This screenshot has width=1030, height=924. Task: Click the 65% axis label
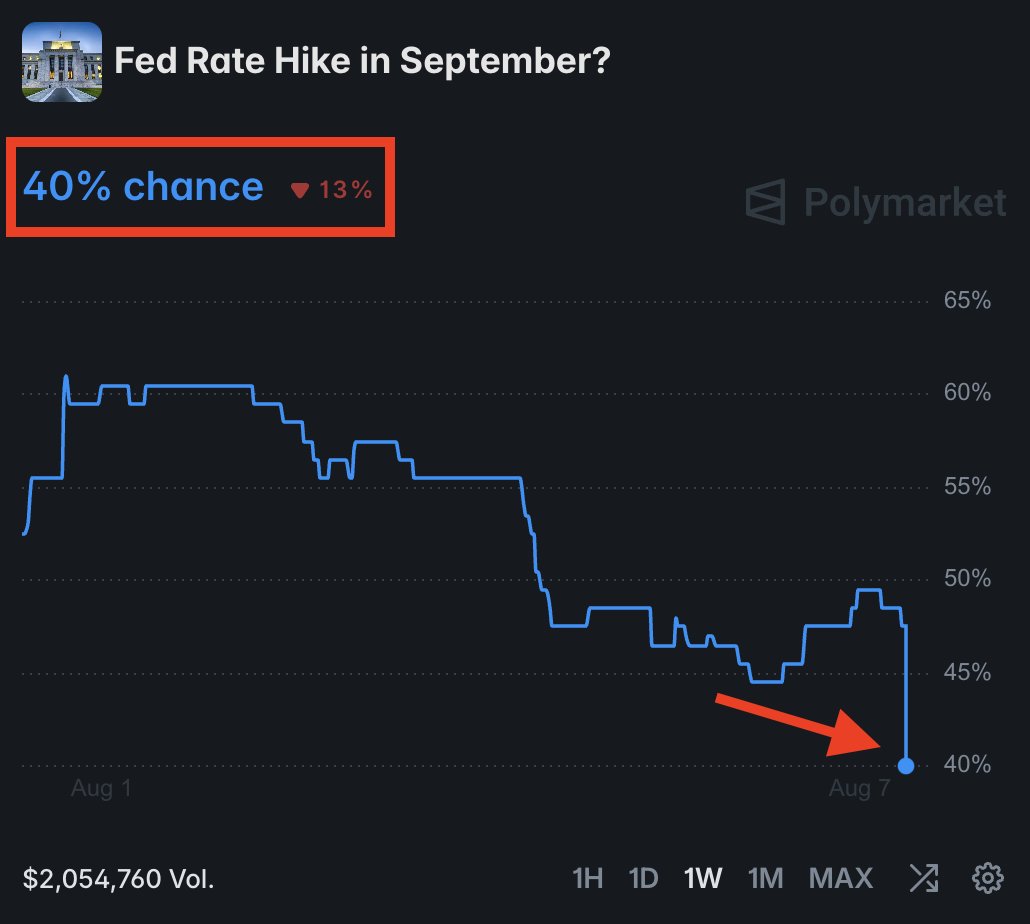tap(967, 300)
